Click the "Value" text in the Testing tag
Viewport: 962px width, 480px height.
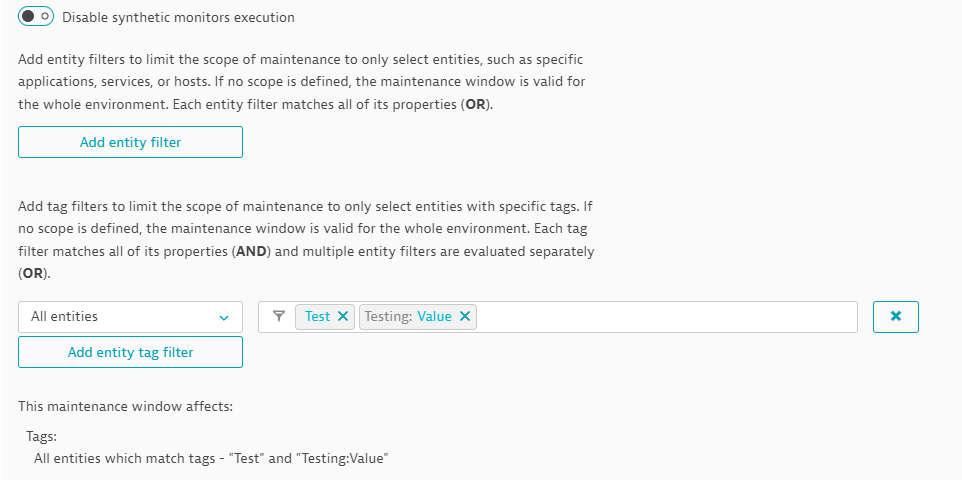[x=435, y=317]
